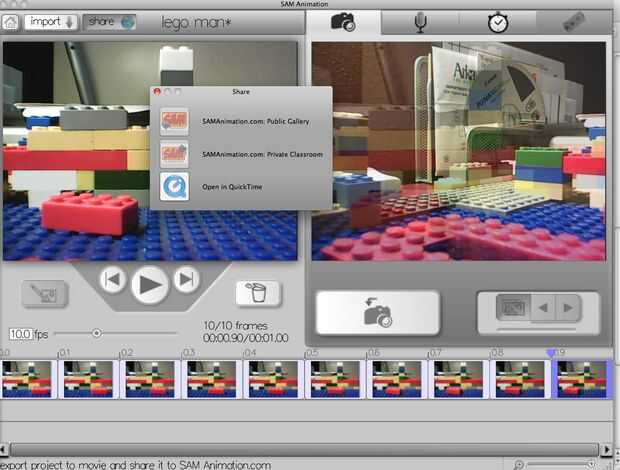This screenshot has height=470, width=620.
Task: Go to the home screen icon
Action: click(x=10, y=22)
